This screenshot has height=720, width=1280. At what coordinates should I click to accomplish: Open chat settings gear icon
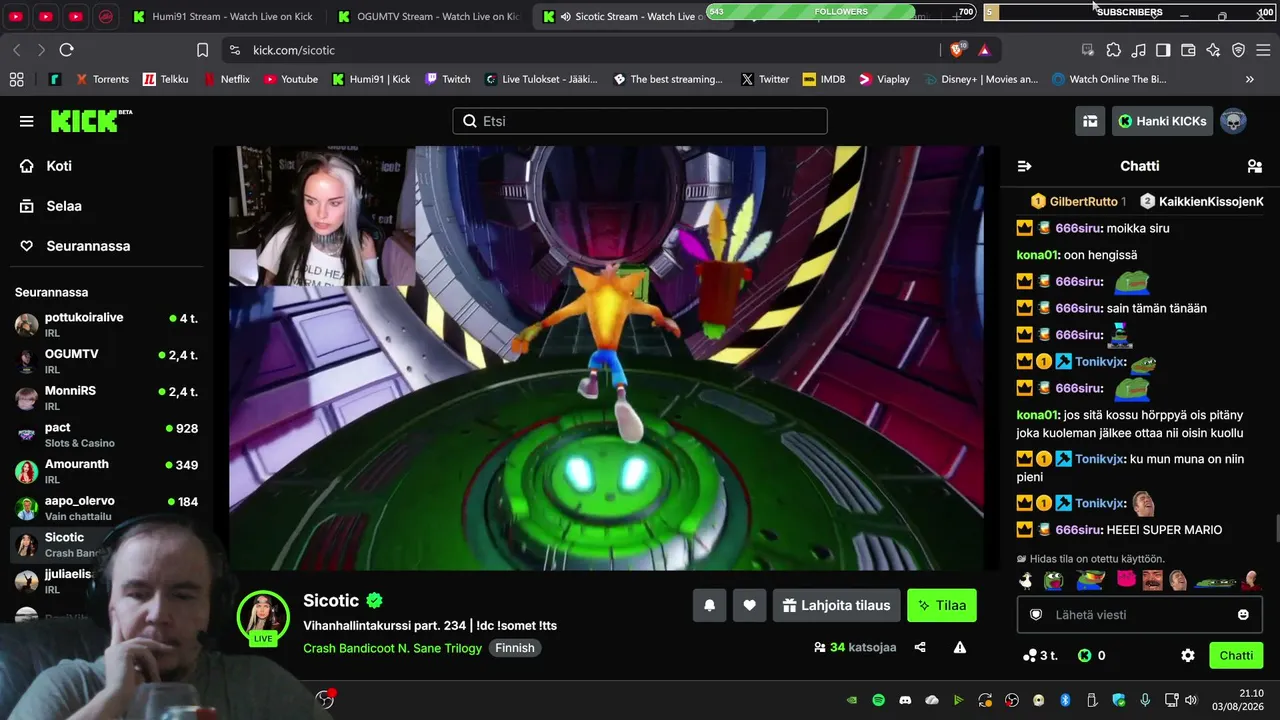coord(1188,655)
